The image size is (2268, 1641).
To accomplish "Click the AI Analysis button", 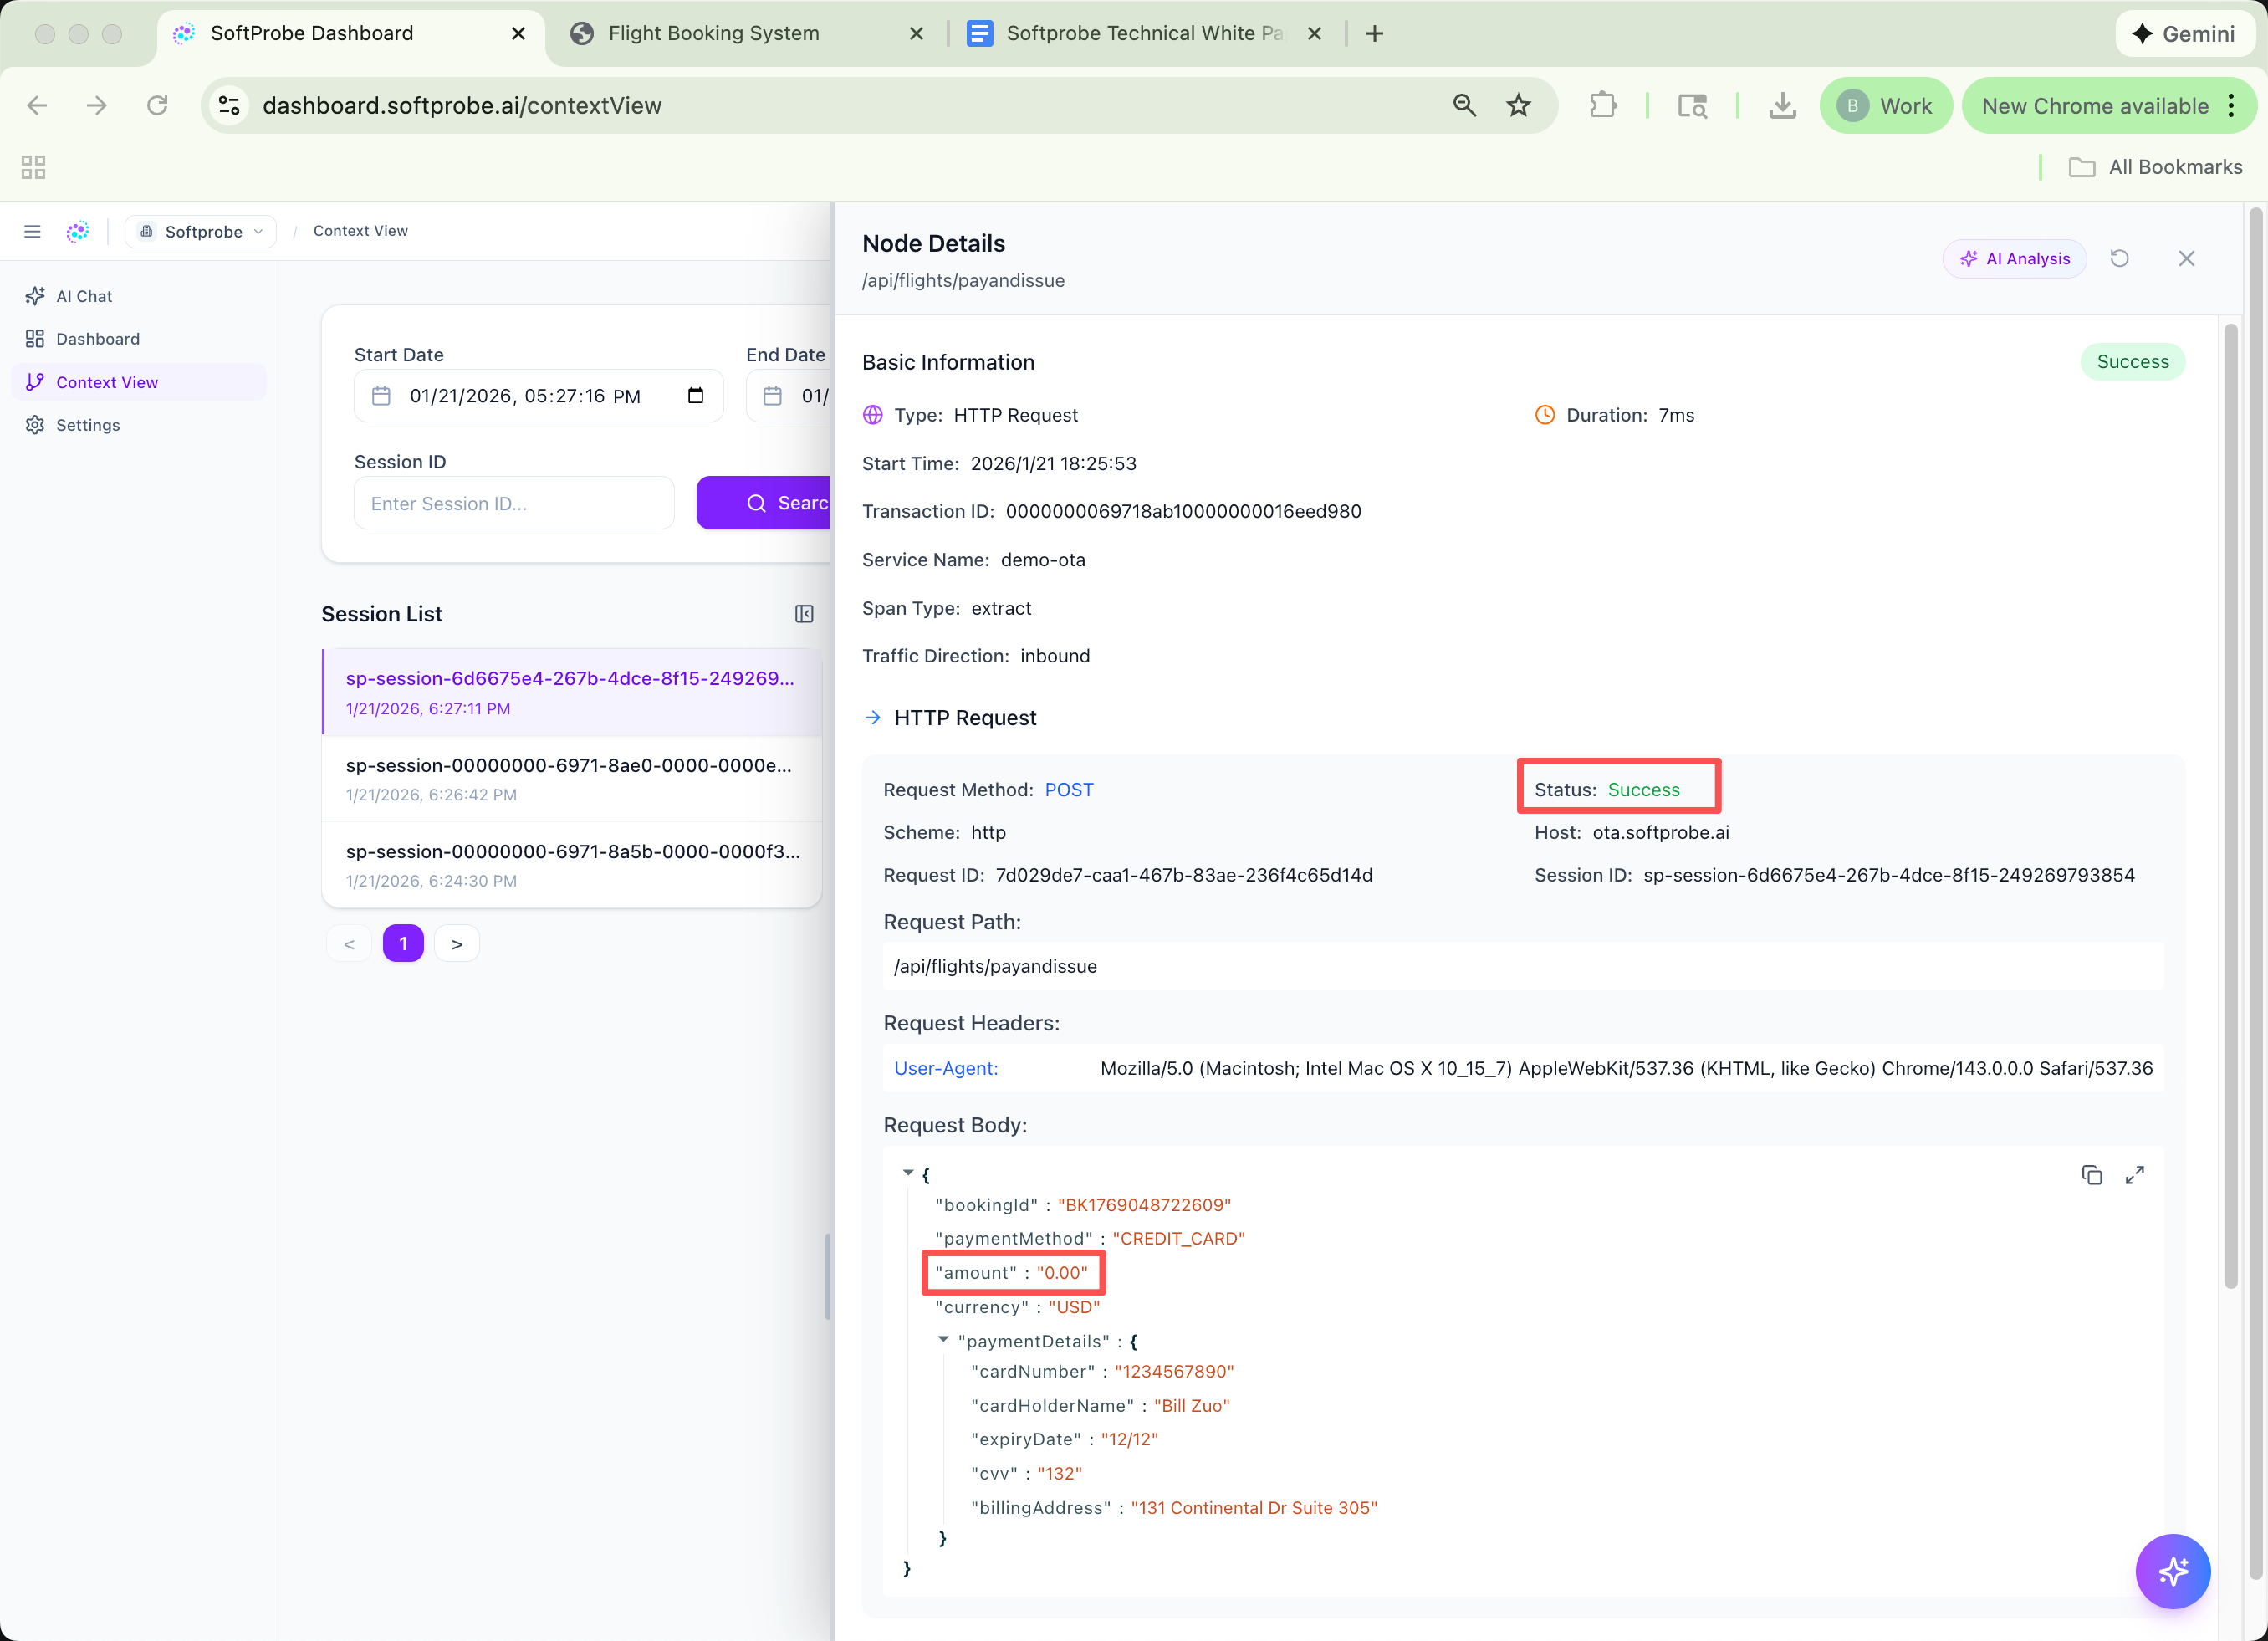I will click(x=2015, y=259).
